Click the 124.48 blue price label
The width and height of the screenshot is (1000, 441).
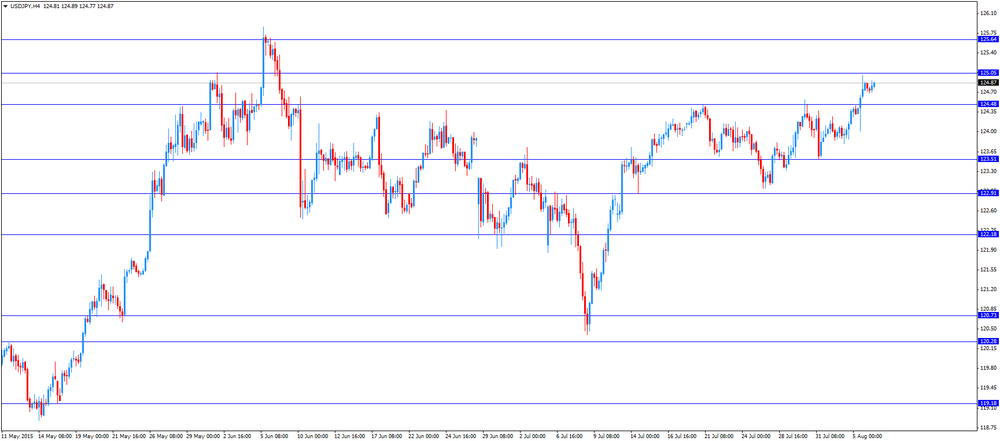point(988,104)
